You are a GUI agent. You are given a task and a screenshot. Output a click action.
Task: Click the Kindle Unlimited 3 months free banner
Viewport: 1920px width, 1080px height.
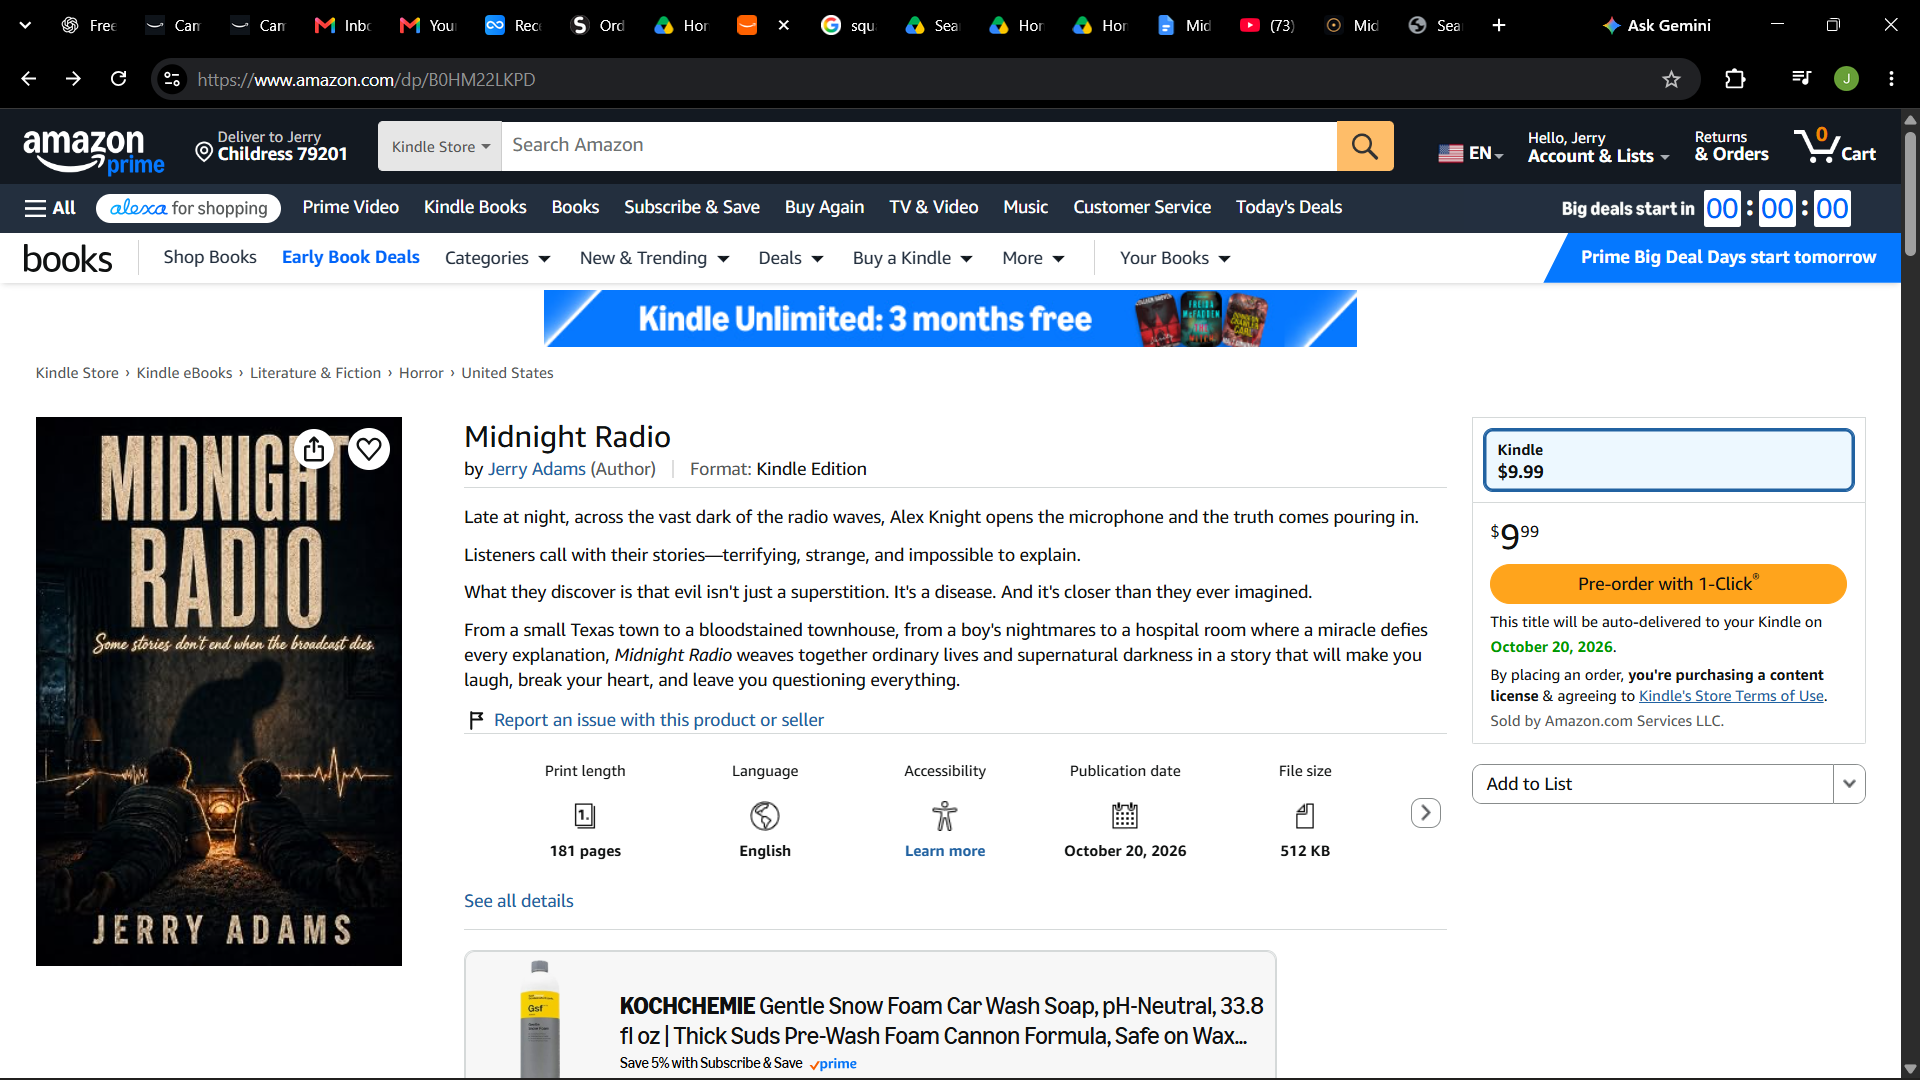click(950, 319)
